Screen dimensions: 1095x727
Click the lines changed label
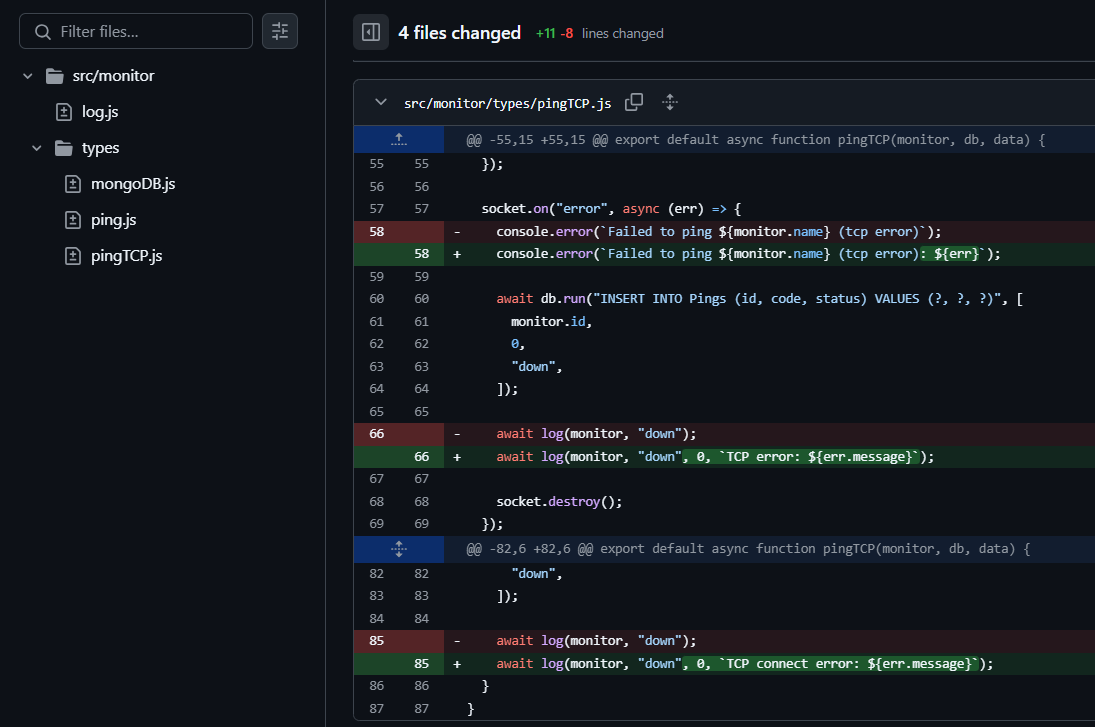[x=622, y=34]
